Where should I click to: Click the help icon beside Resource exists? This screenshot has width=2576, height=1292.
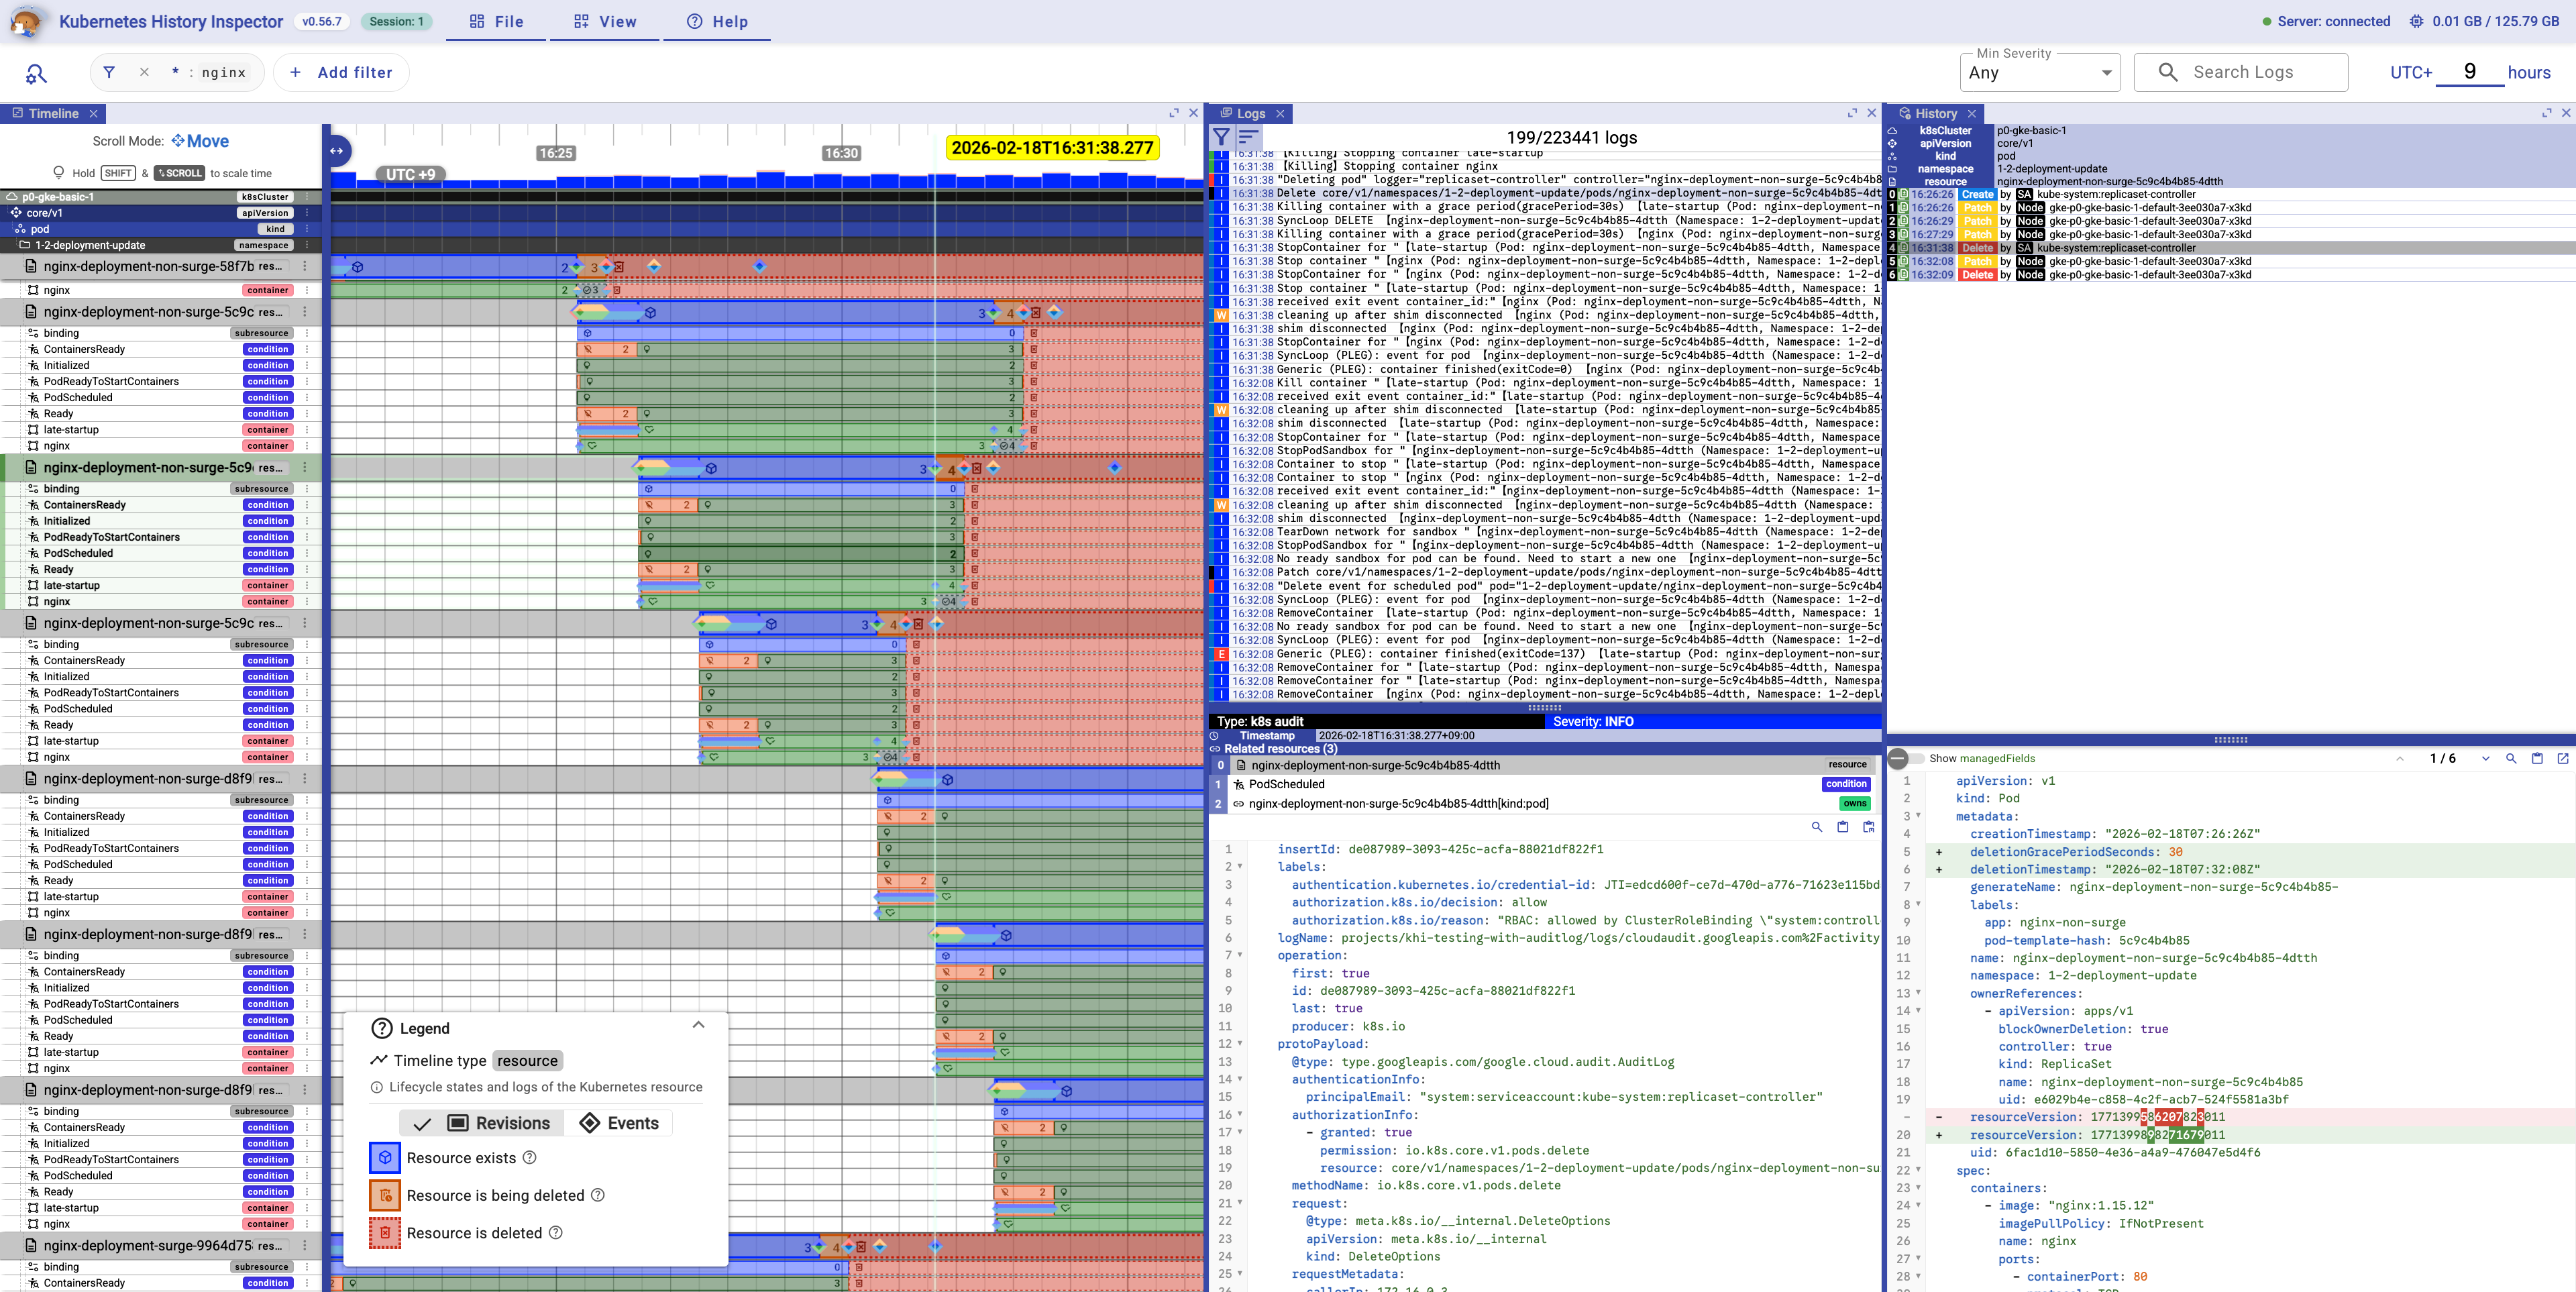tap(530, 1157)
